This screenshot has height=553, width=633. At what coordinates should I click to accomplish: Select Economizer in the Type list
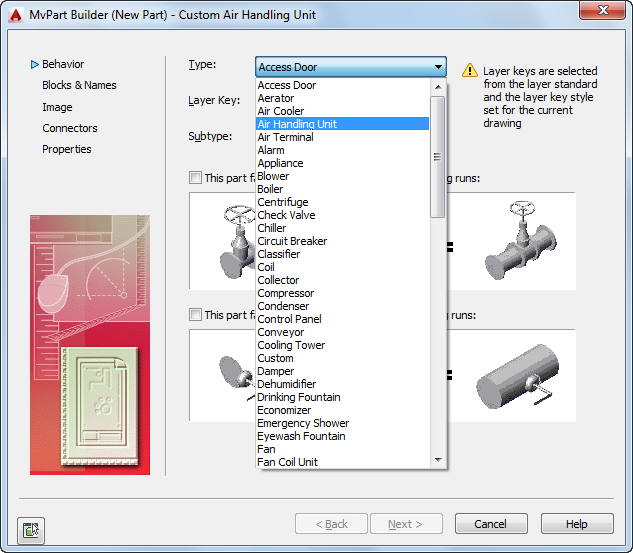[343, 410]
